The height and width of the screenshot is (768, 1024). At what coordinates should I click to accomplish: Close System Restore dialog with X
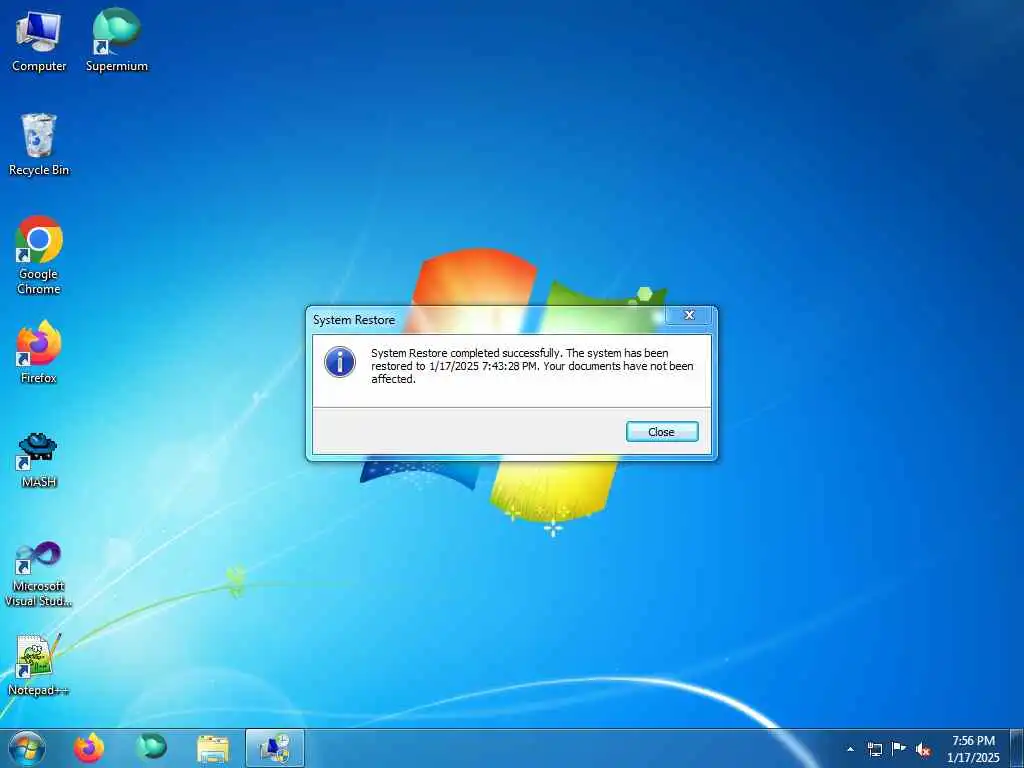coord(689,315)
